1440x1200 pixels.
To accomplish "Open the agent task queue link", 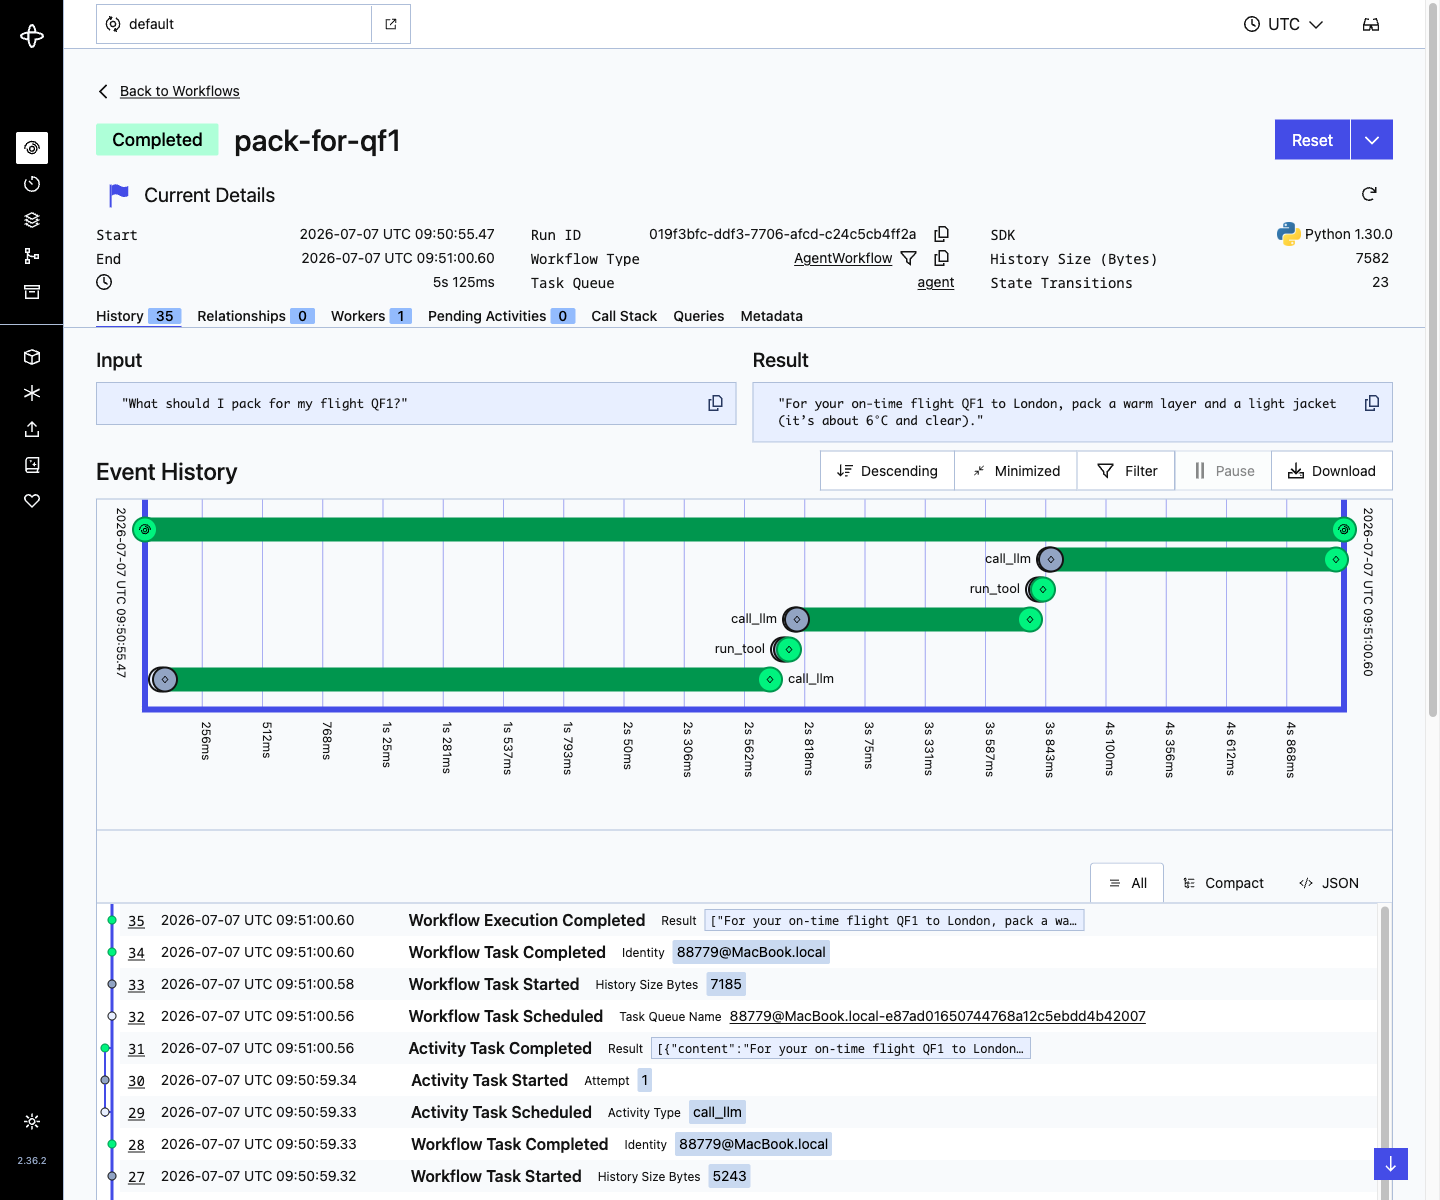I will [936, 282].
